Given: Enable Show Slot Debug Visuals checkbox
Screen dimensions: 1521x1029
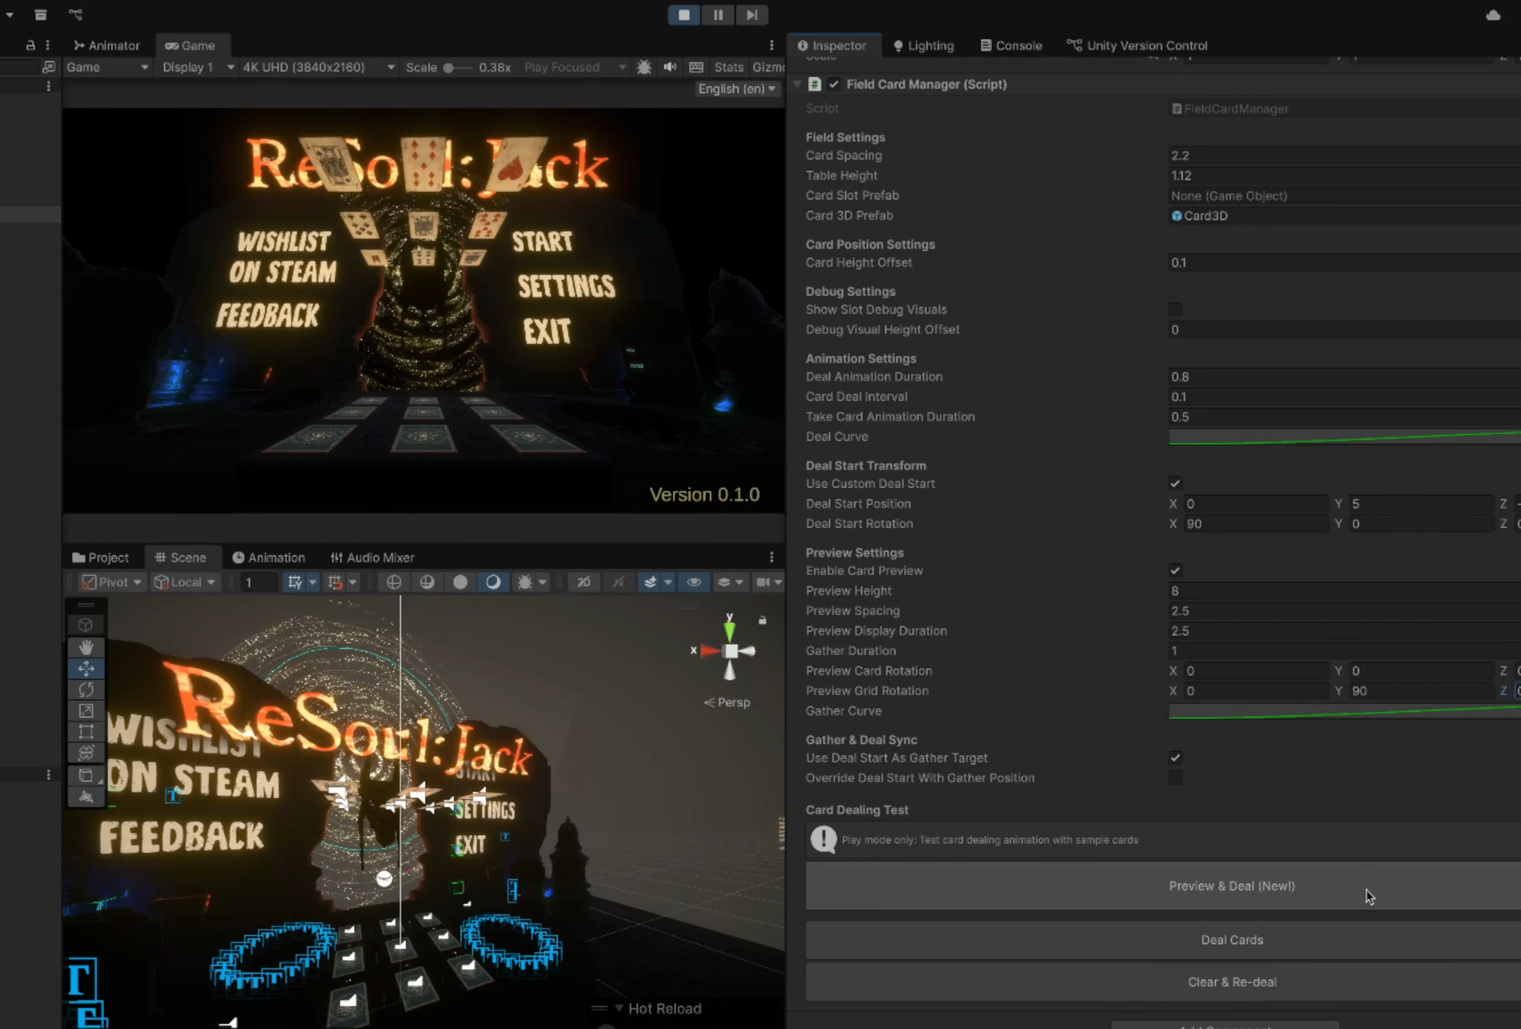Looking at the screenshot, I should click(x=1175, y=310).
